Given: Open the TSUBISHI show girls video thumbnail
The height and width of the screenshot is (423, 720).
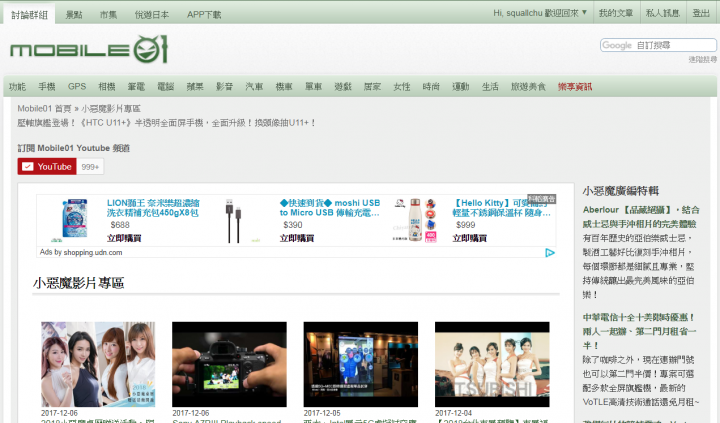Looking at the screenshot, I should 492,364.
